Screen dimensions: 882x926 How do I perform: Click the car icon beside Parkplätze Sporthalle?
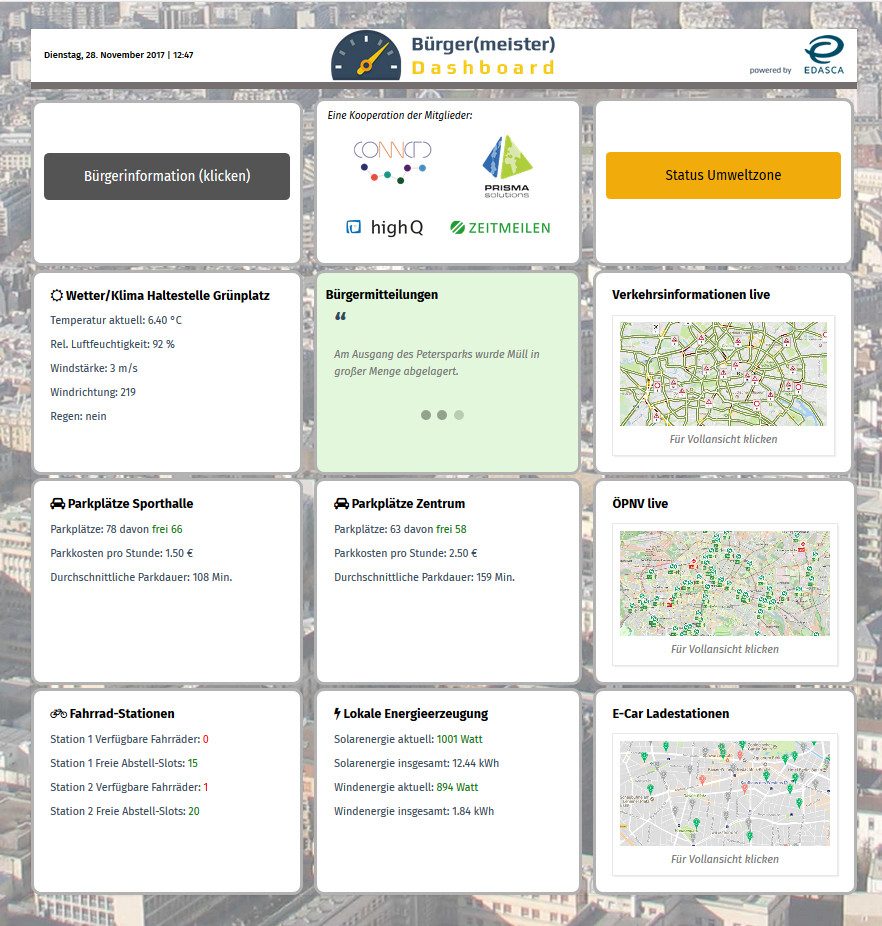click(58, 504)
